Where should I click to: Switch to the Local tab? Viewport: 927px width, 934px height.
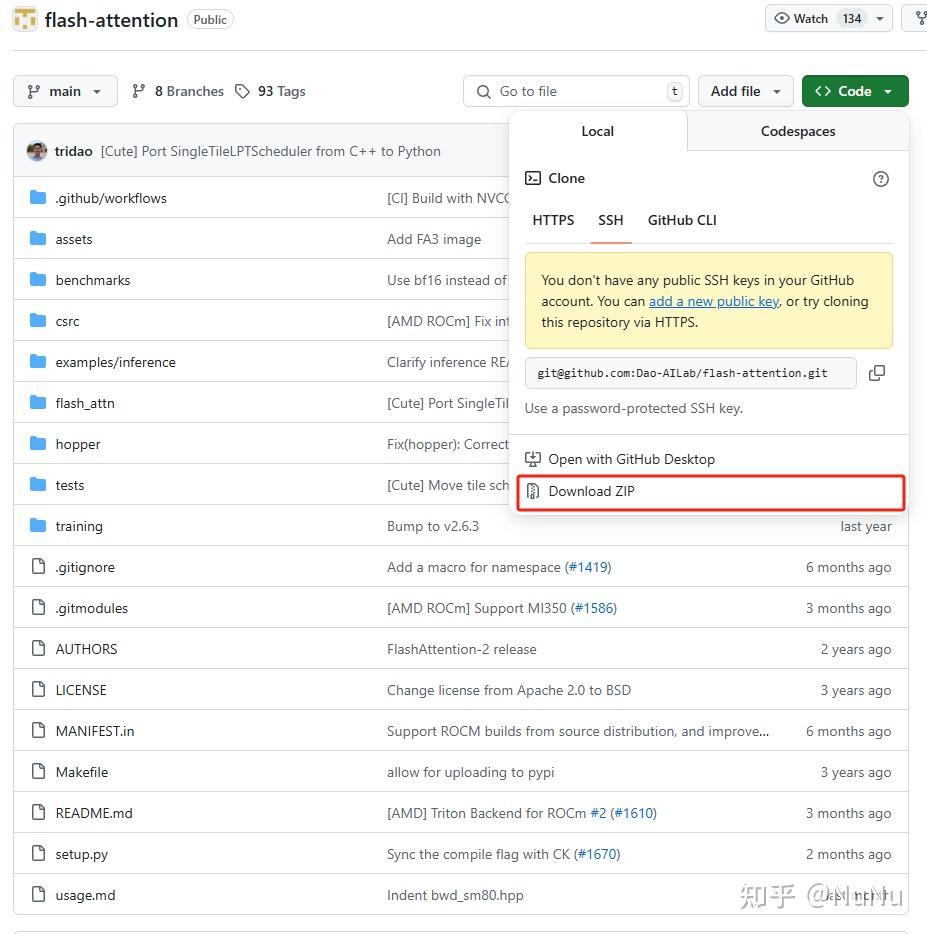(x=598, y=131)
